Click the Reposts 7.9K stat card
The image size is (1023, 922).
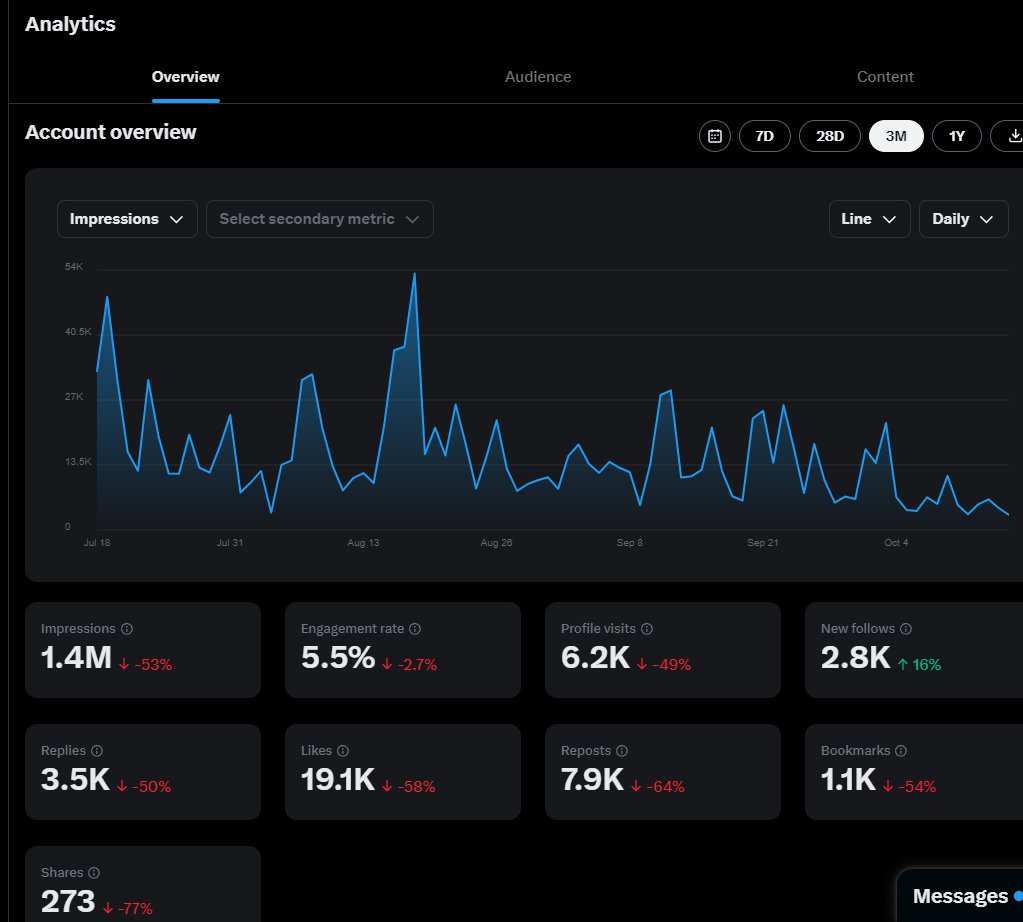pyautogui.click(x=663, y=772)
